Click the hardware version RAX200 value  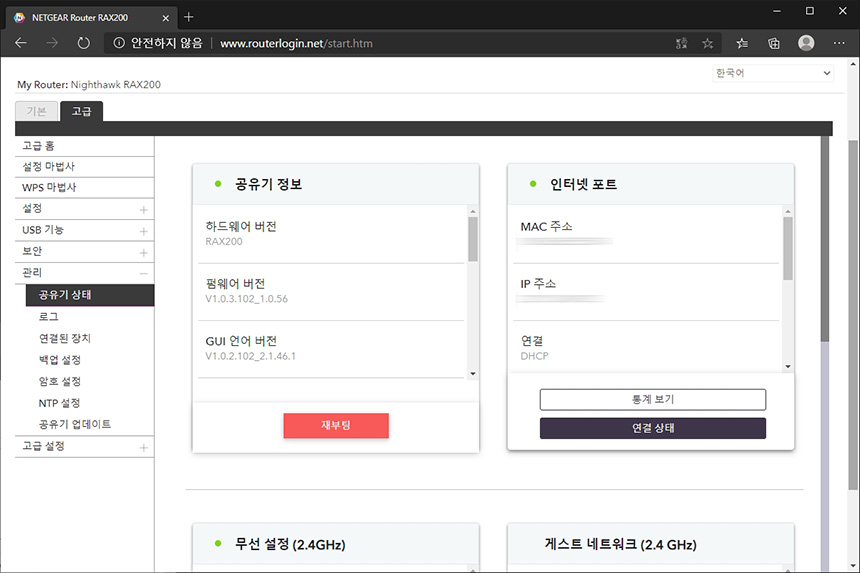pyautogui.click(x=224, y=241)
